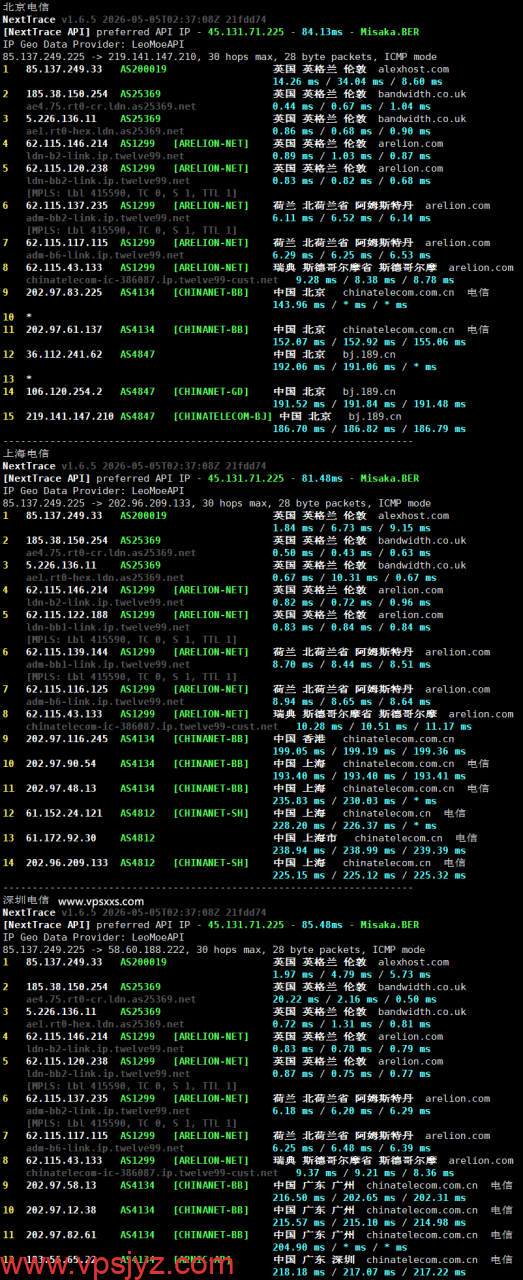This screenshot has width=523, height=1280.
Task: Click the 上海电信 section heading
Action: 26,453
